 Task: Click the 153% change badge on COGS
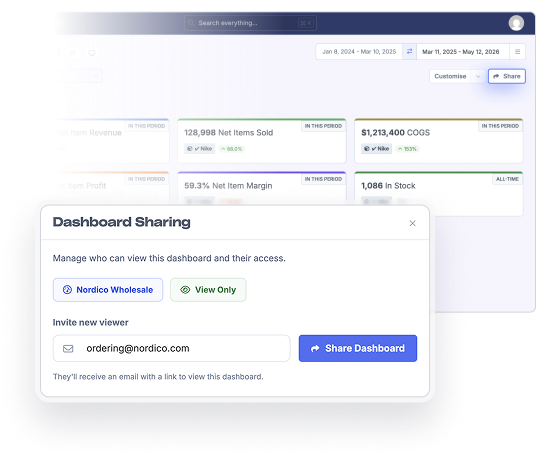coord(407,149)
